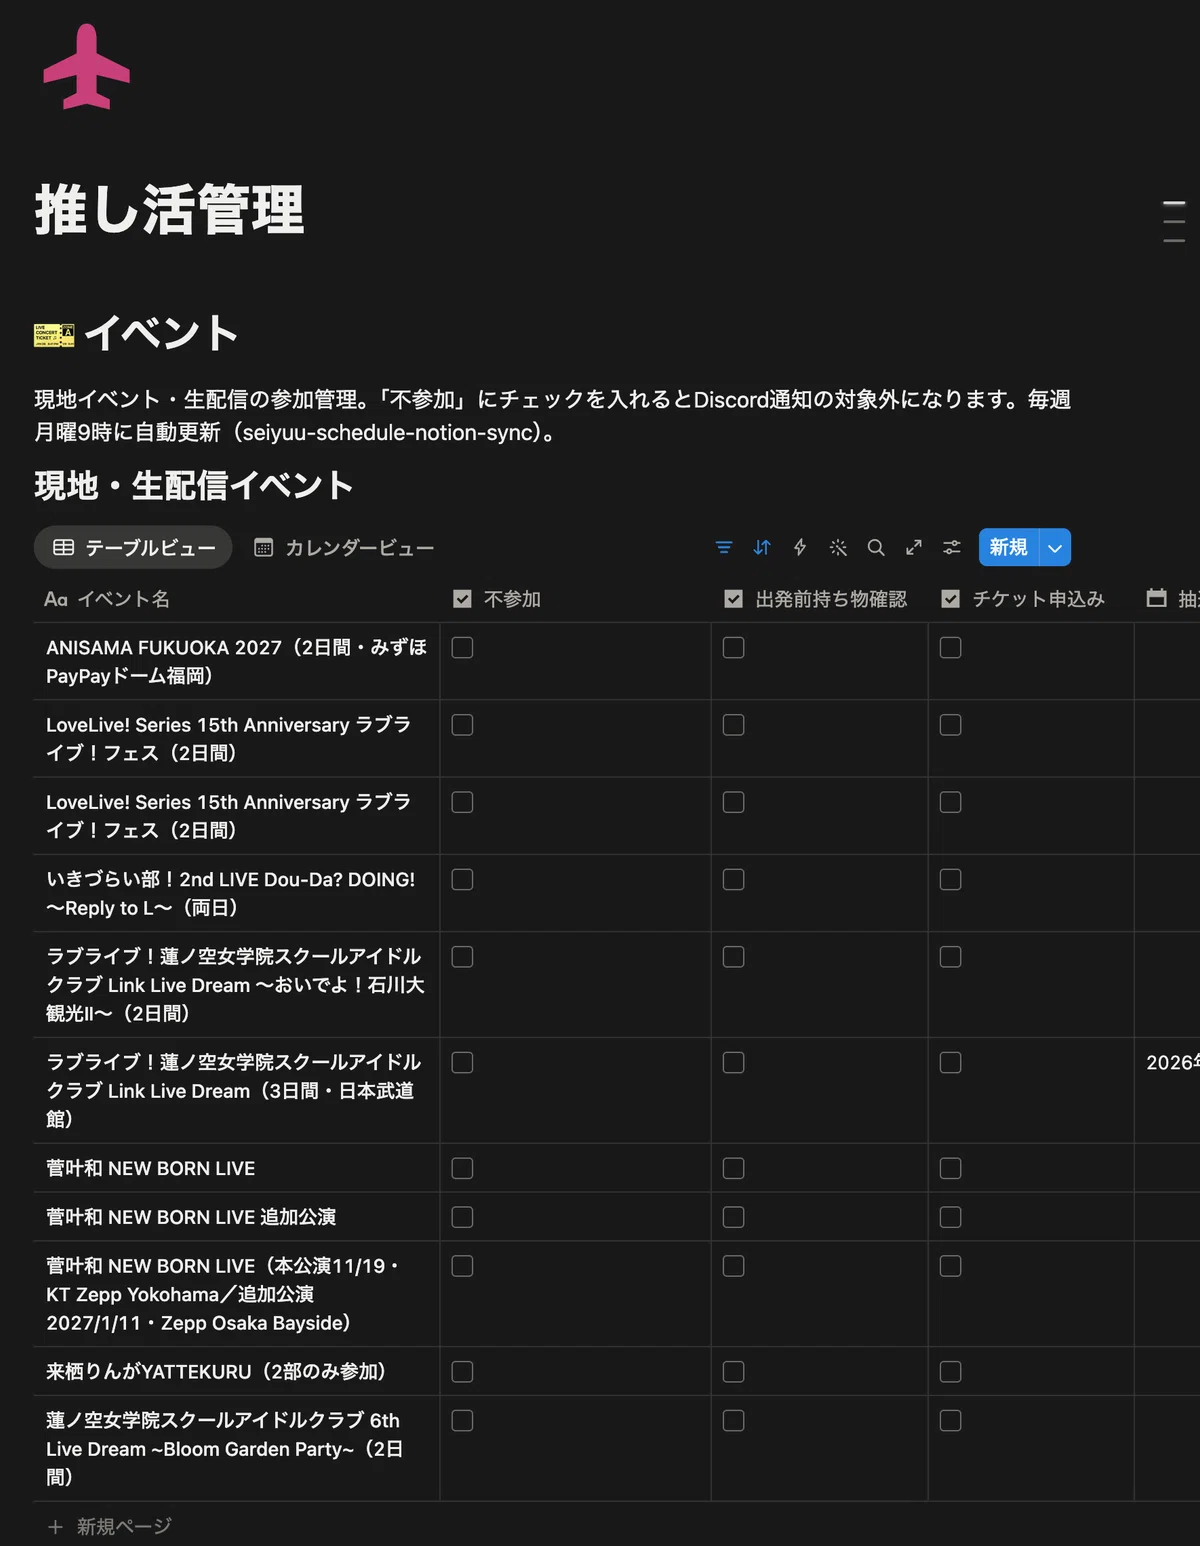Click the sparkle AI icon in toolbar

[838, 547]
